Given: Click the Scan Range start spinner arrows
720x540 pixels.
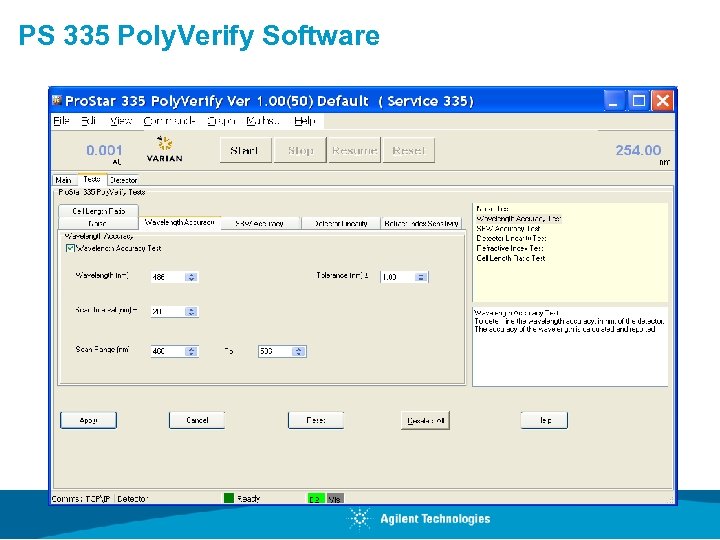Looking at the screenshot, I should coord(191,351).
